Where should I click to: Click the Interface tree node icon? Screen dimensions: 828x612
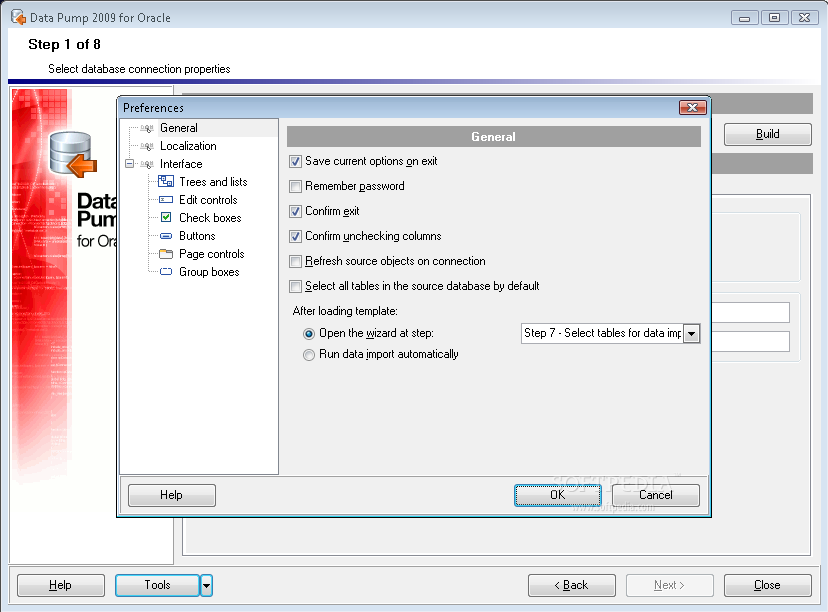tap(147, 164)
